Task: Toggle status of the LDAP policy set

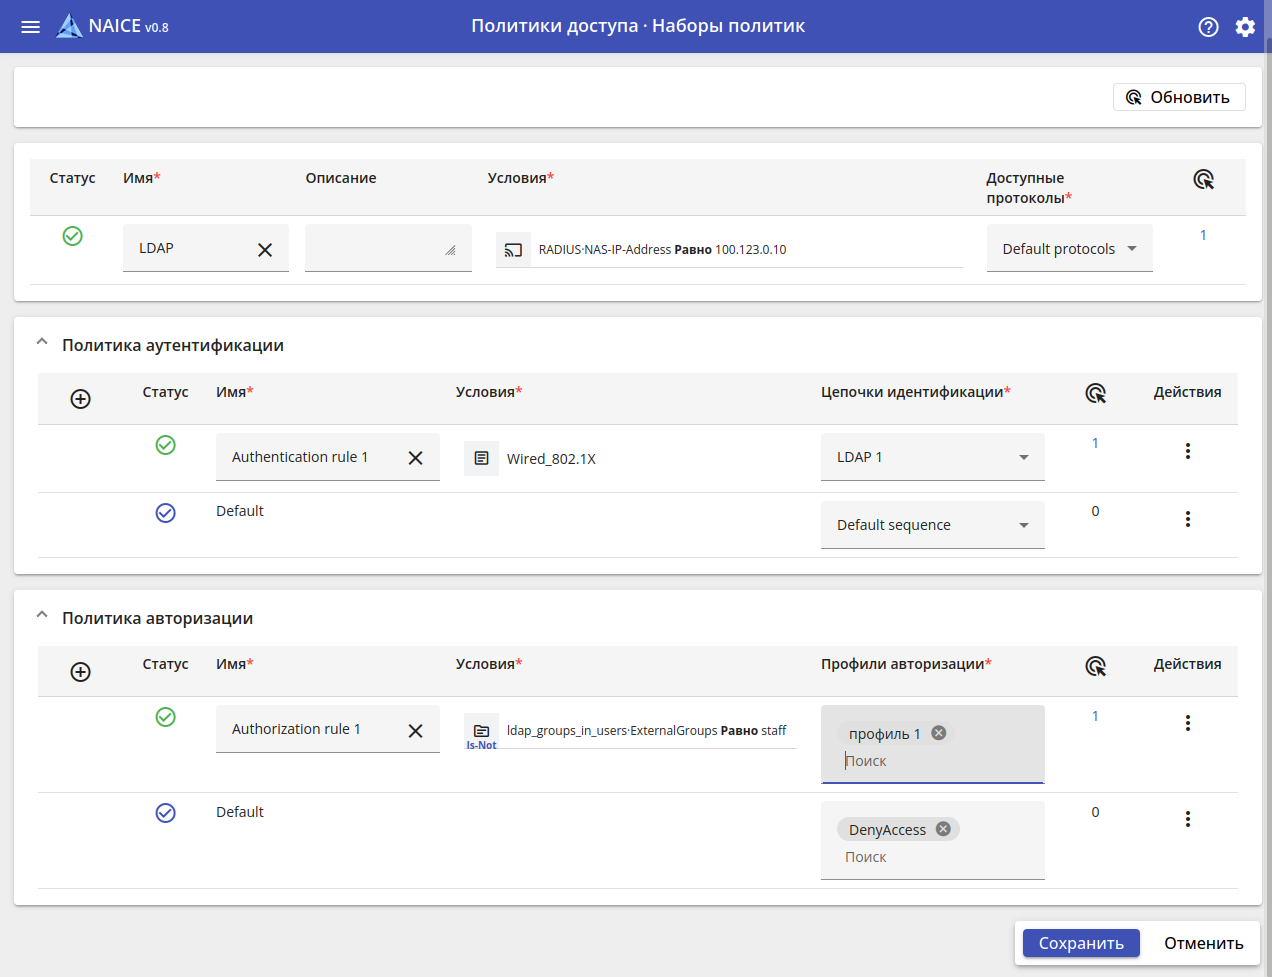Action: (x=73, y=236)
